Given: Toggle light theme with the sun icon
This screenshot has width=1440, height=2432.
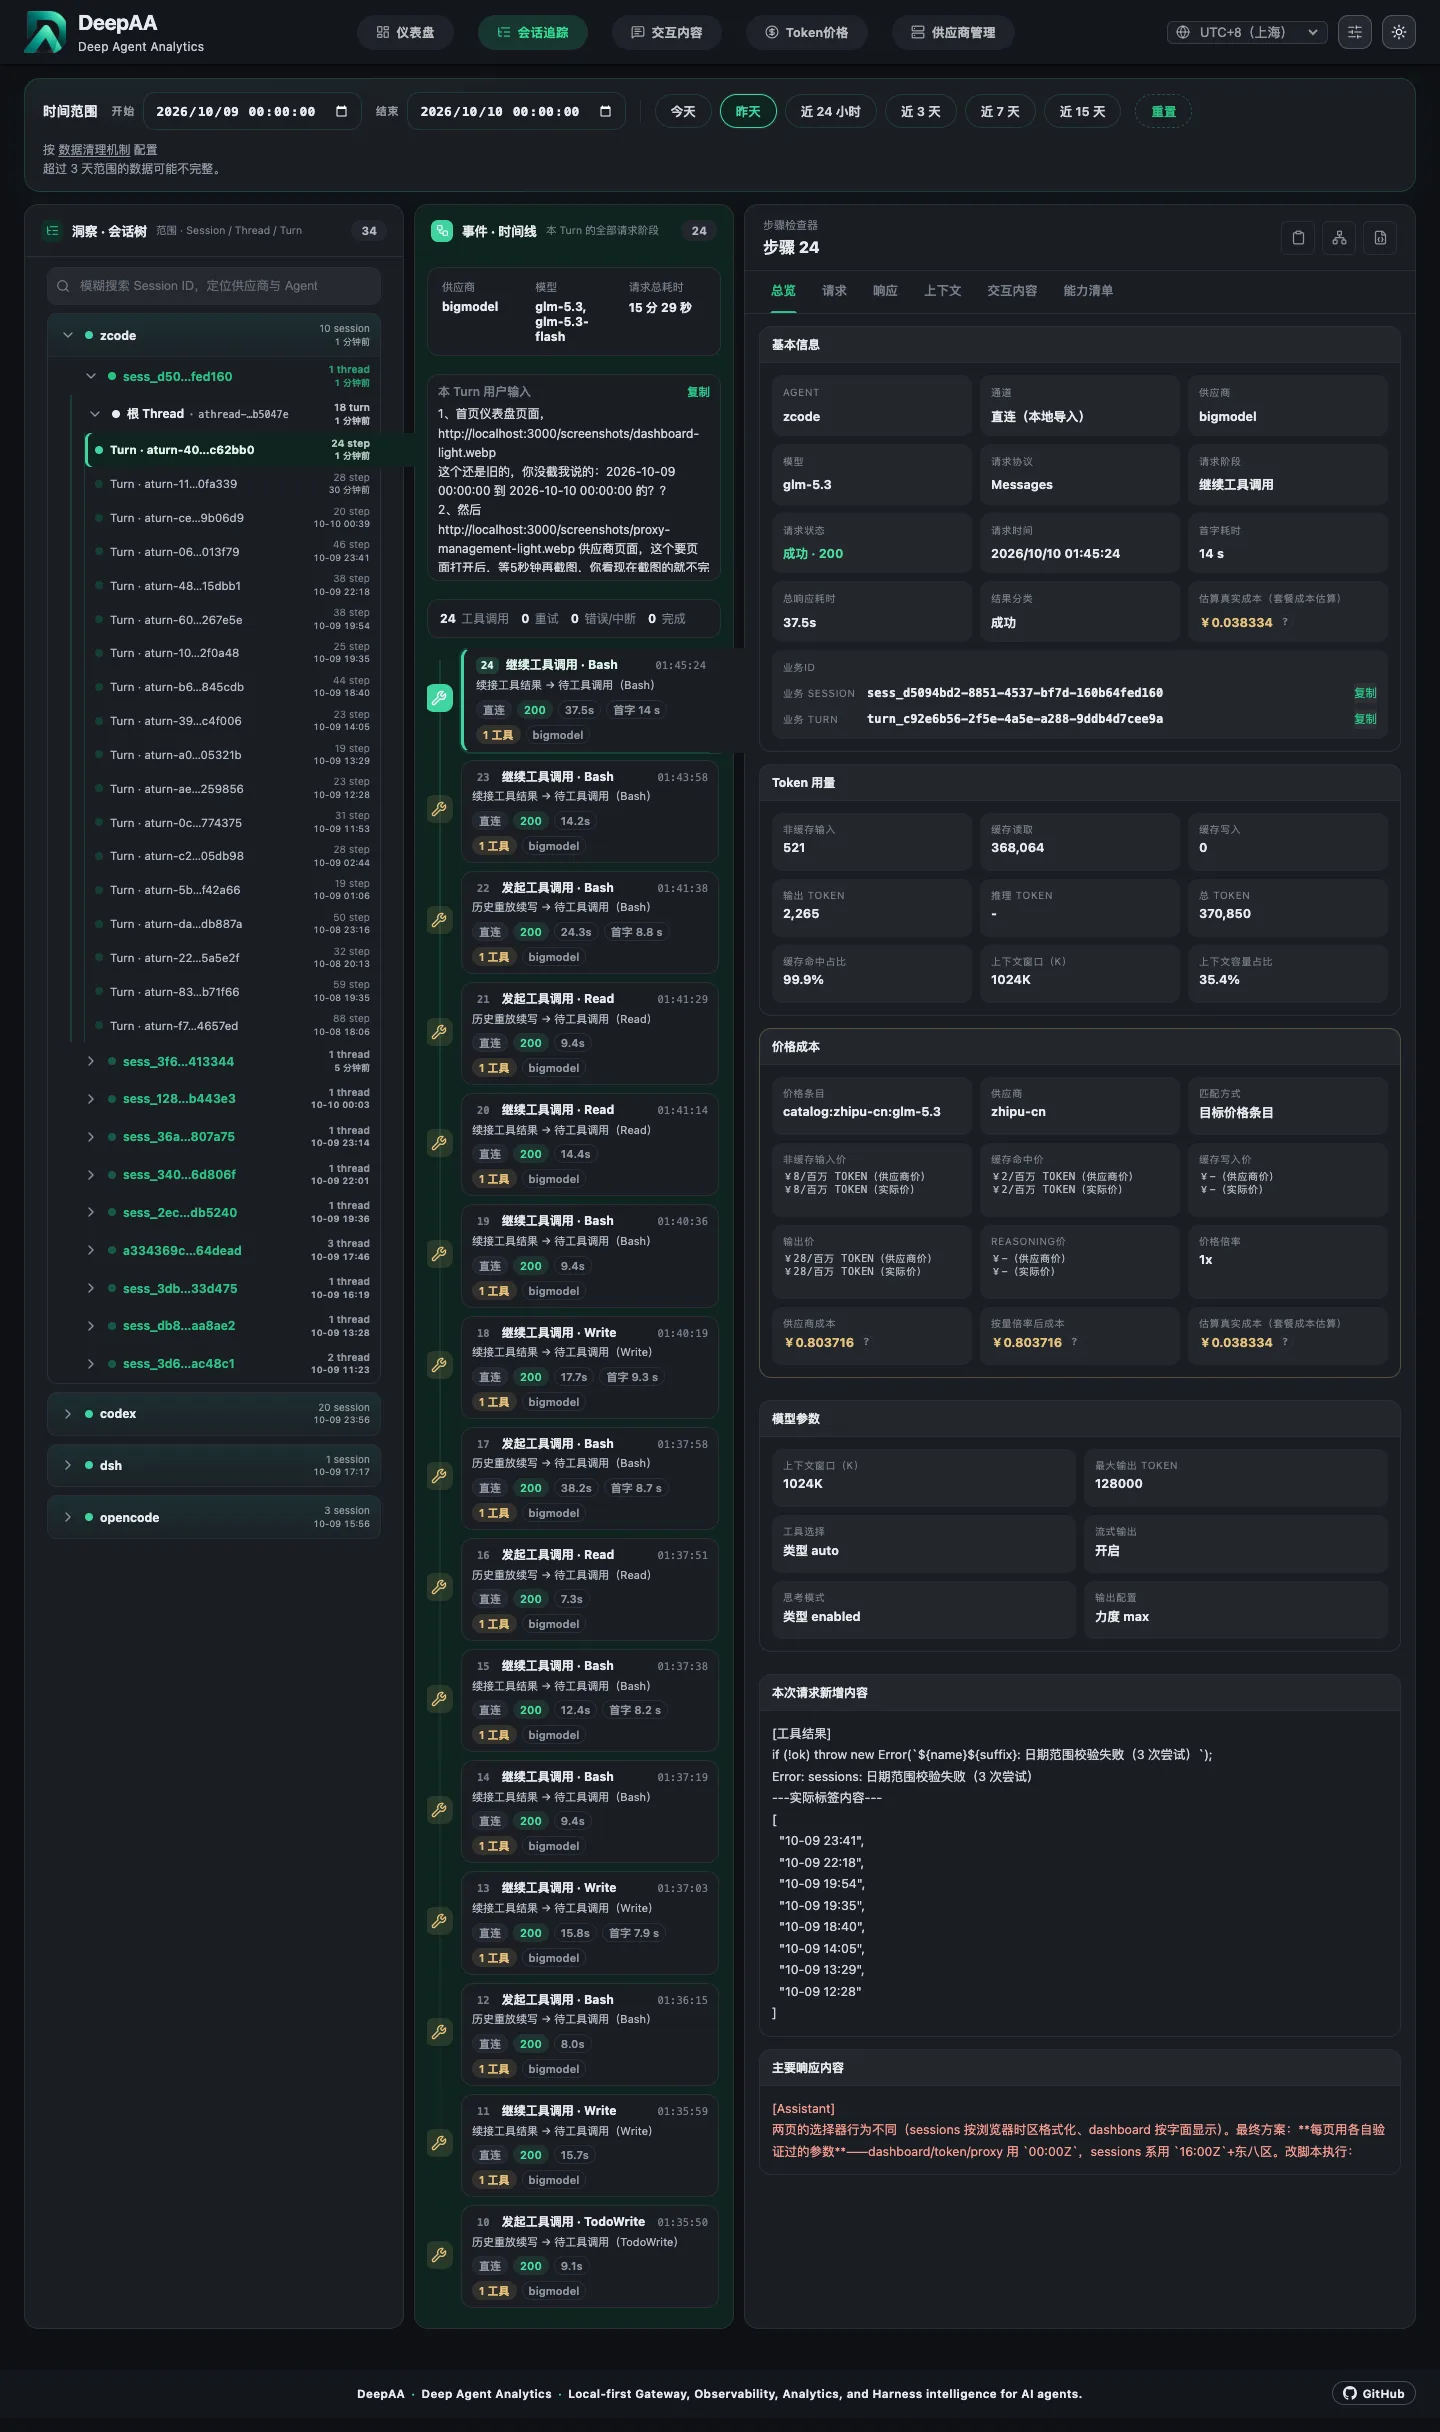Looking at the screenshot, I should (x=1399, y=32).
